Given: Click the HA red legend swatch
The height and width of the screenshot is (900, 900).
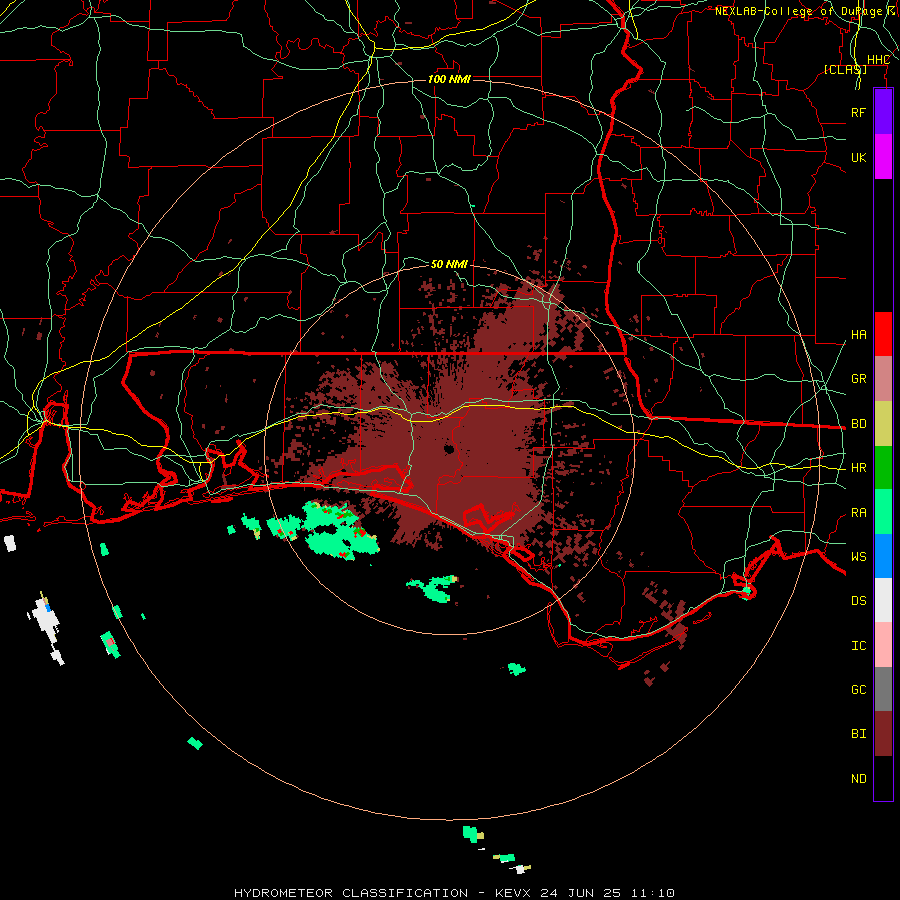Looking at the screenshot, I should [883, 334].
